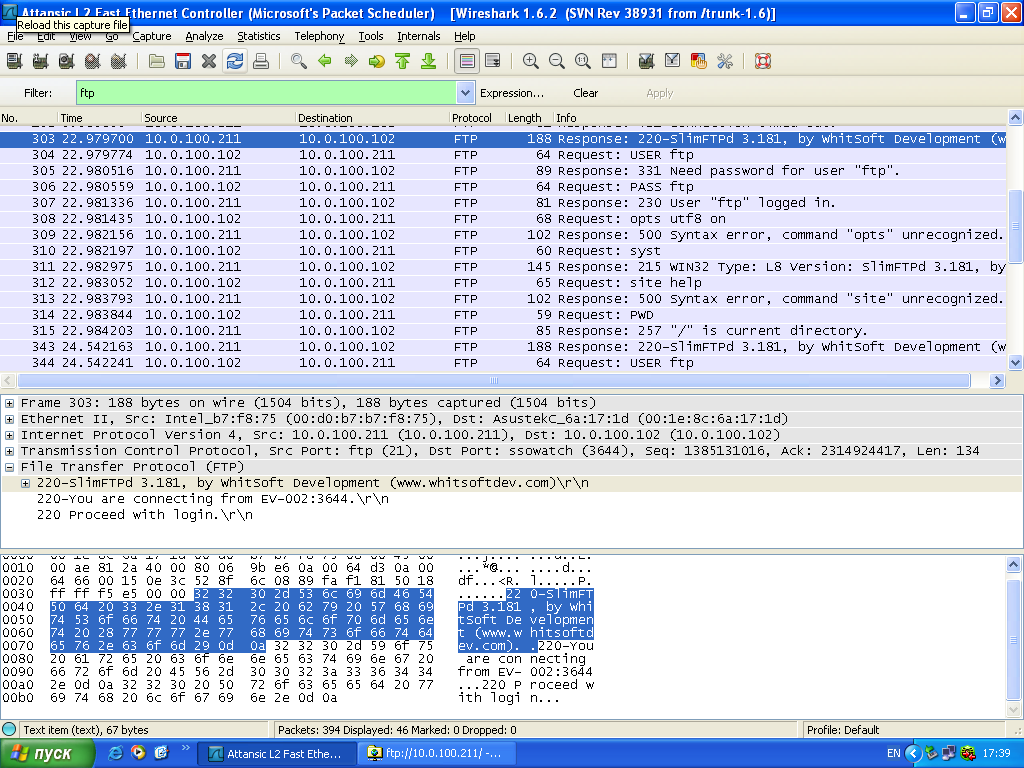Image resolution: width=1024 pixels, height=768 pixels.
Task: Open the Analyze menu
Action: click(204, 36)
